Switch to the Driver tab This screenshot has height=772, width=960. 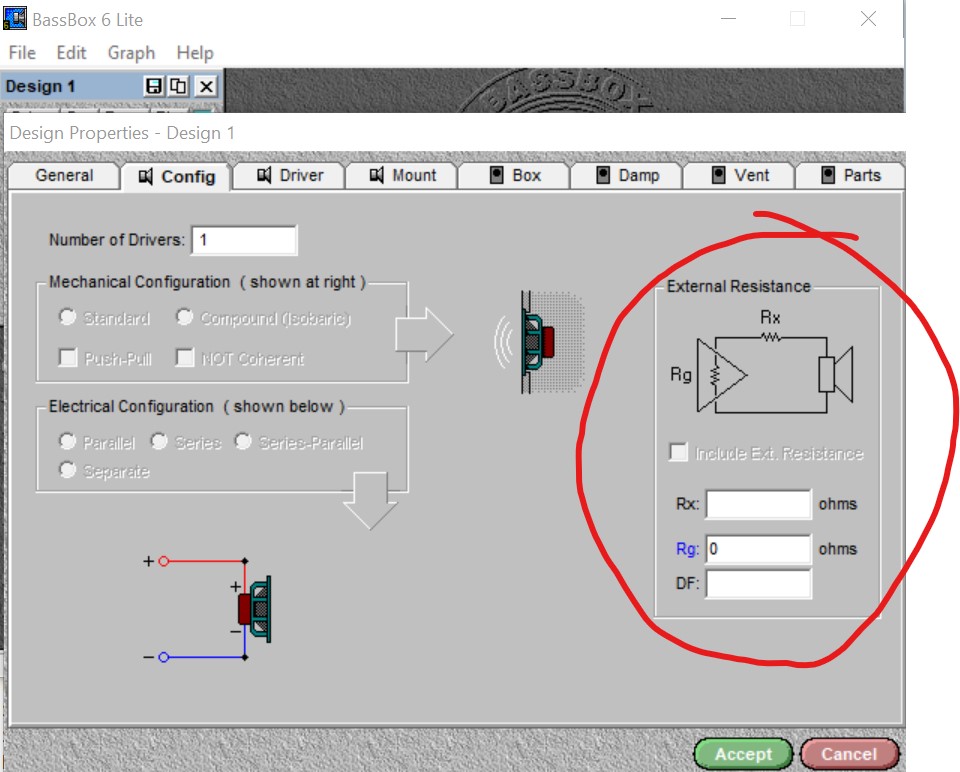290,176
